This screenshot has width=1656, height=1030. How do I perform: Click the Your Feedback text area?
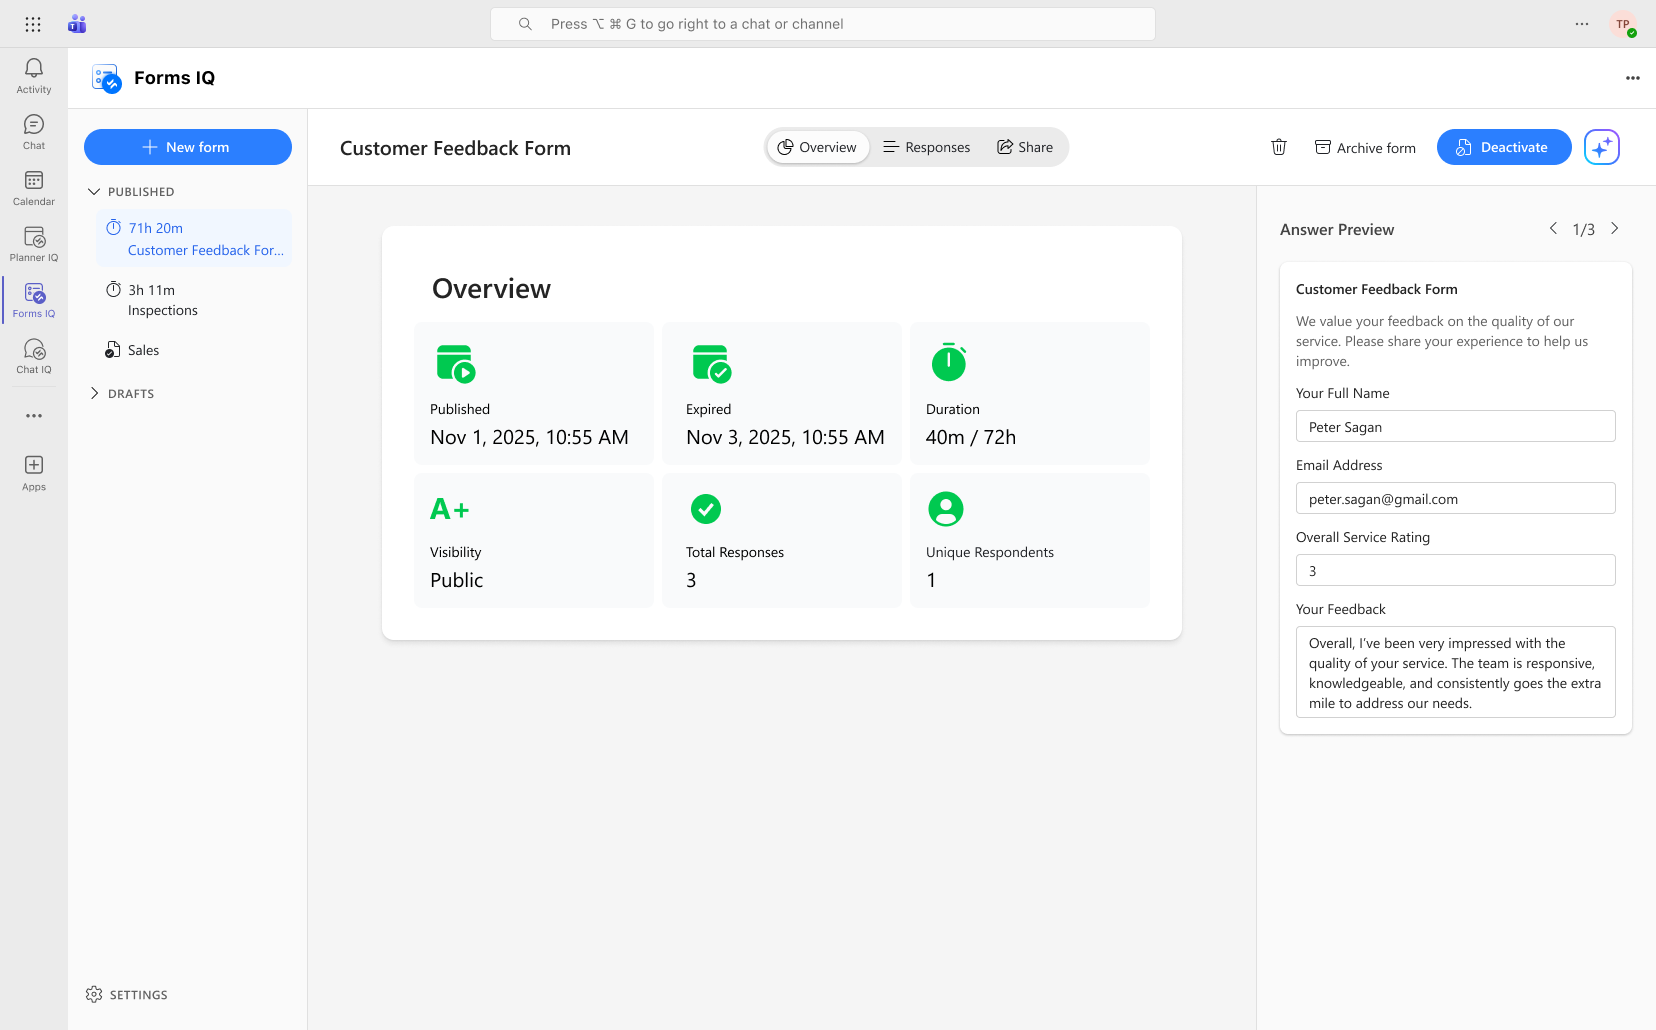1456,672
